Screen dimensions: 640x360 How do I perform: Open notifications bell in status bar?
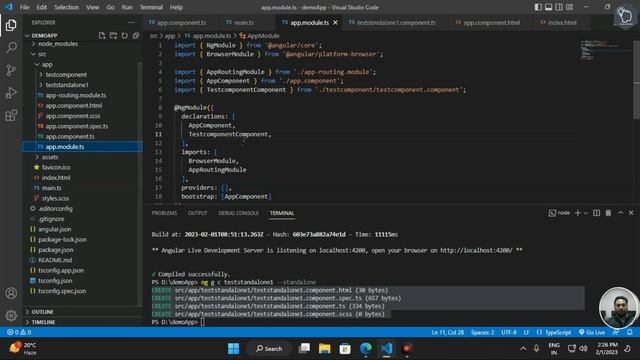pyautogui.click(x=630, y=332)
